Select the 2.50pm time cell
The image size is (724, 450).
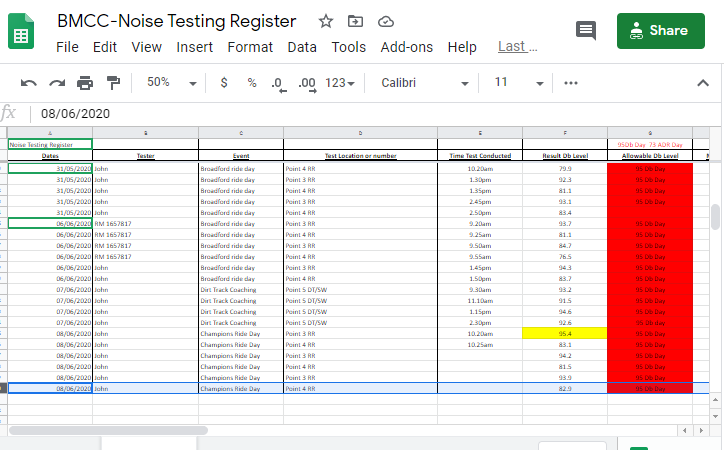tap(480, 212)
